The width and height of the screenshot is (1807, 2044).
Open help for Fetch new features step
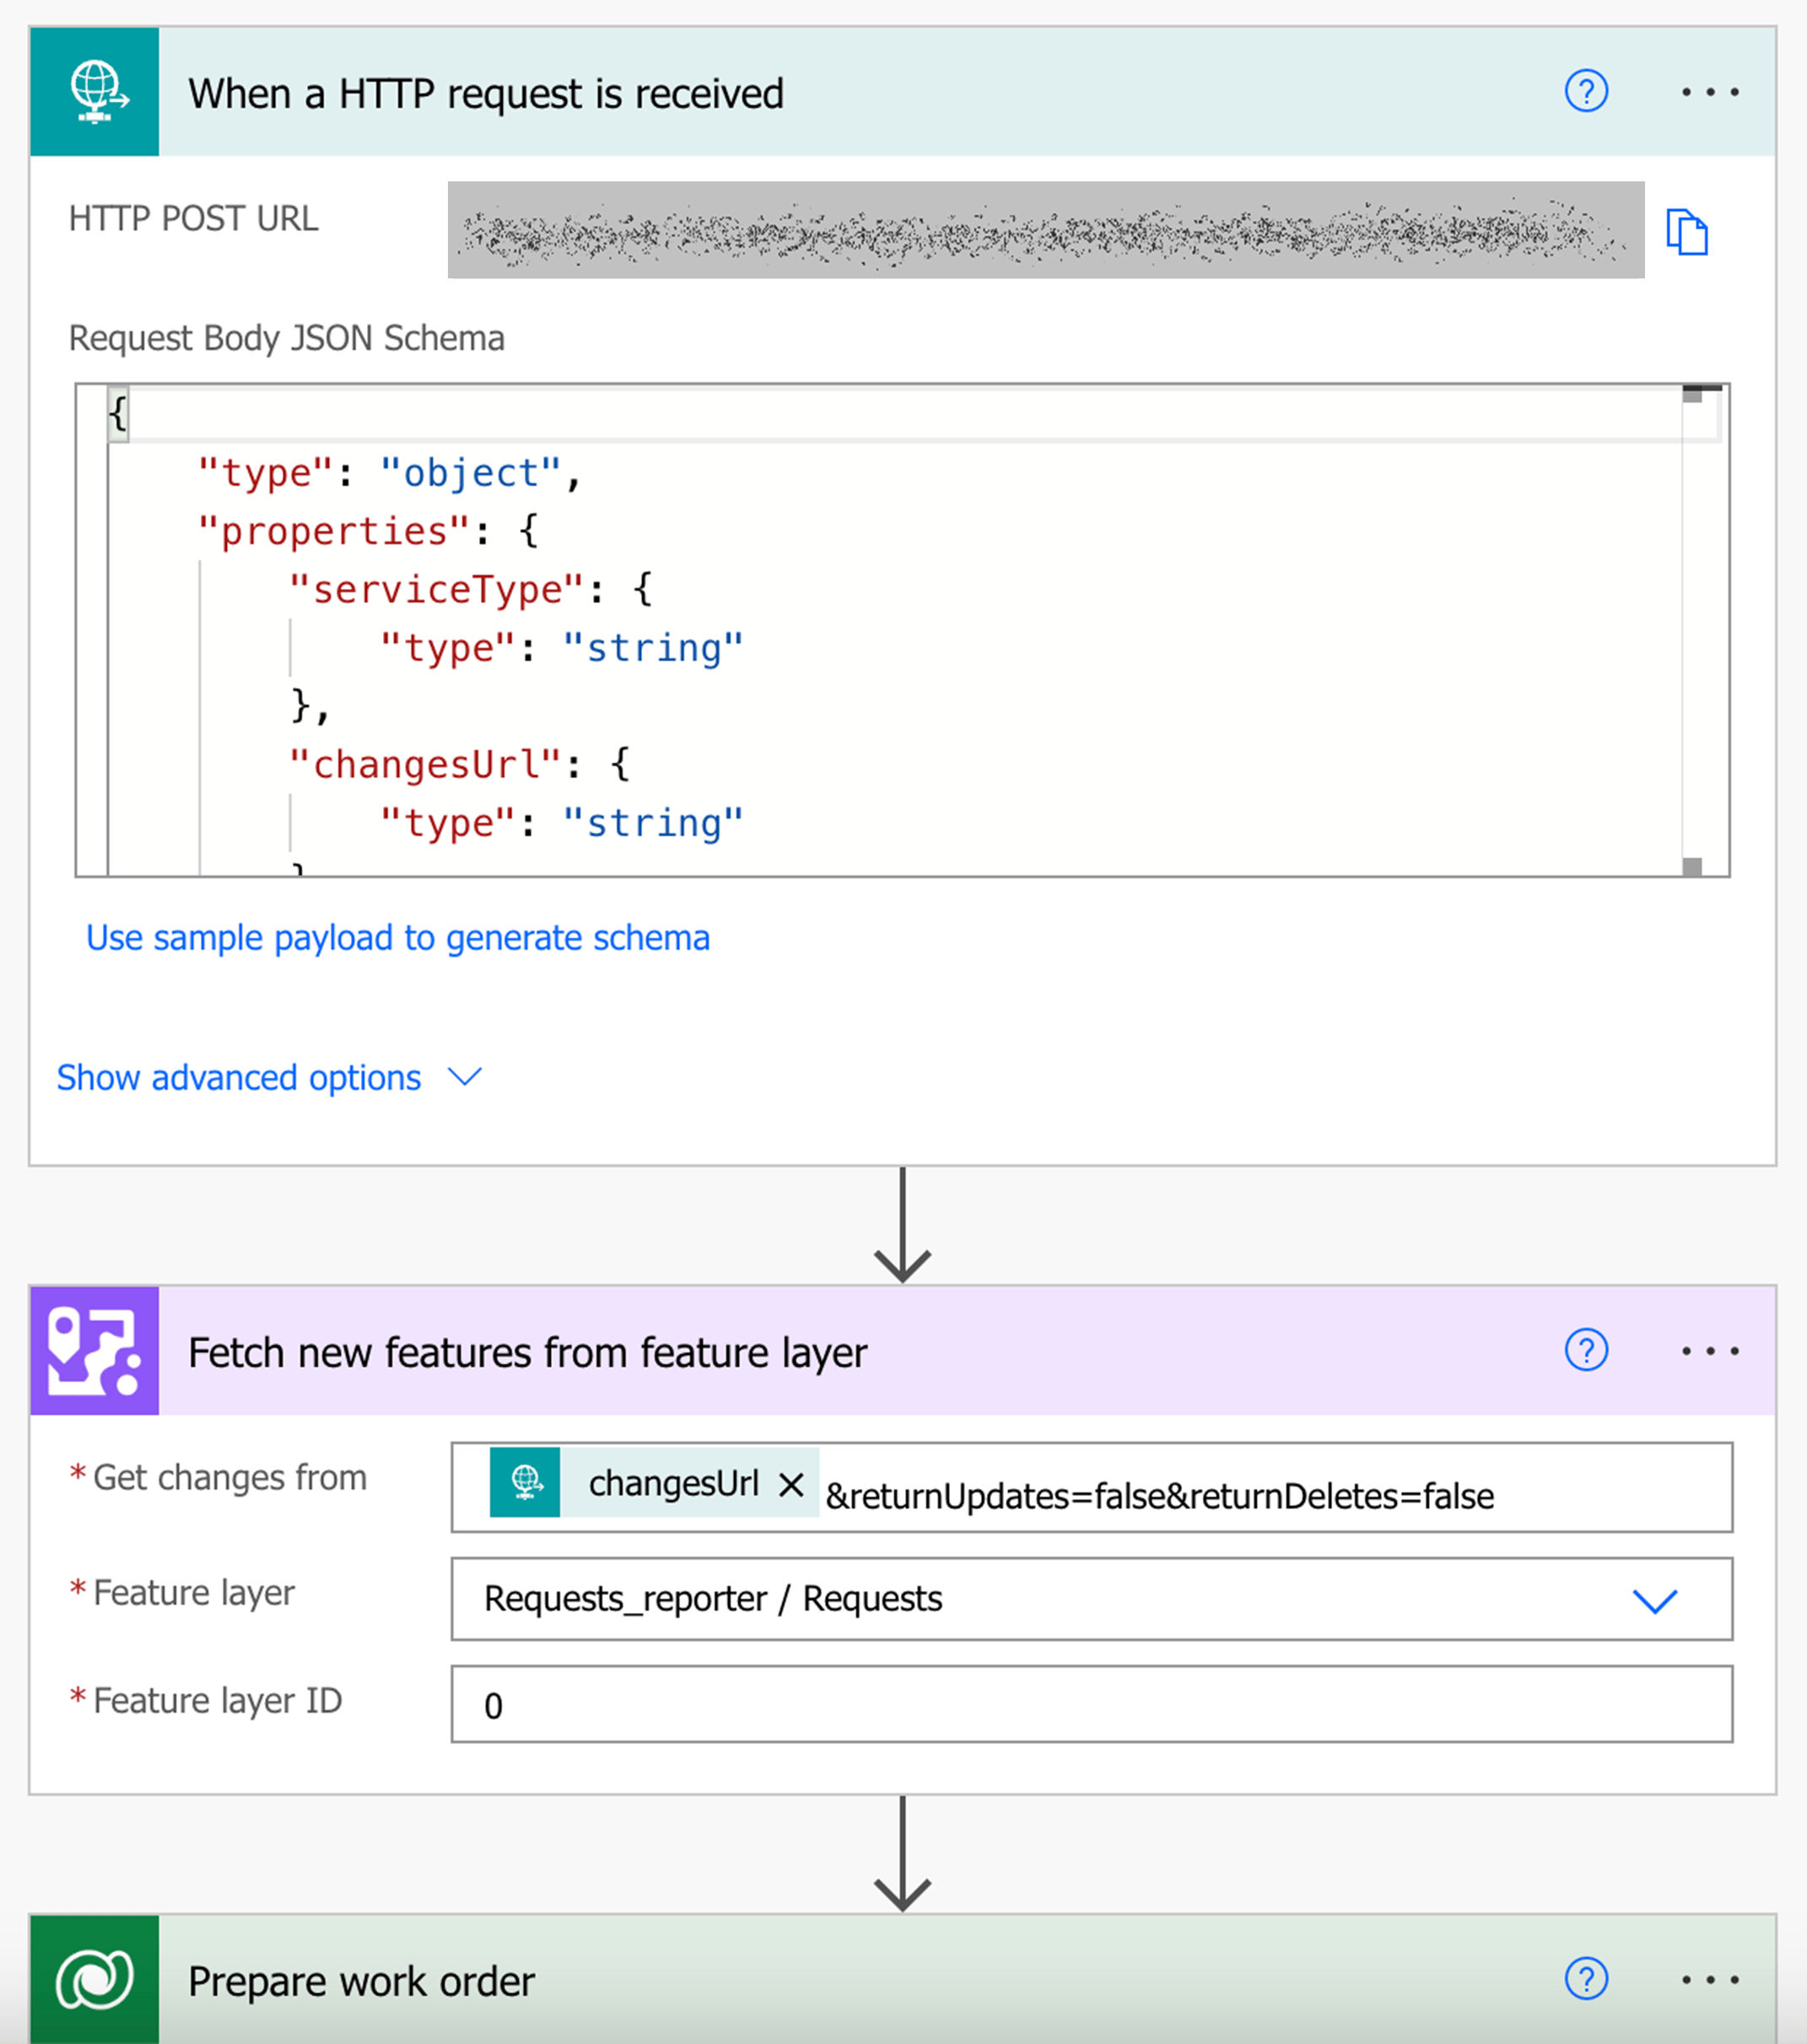1585,1350
